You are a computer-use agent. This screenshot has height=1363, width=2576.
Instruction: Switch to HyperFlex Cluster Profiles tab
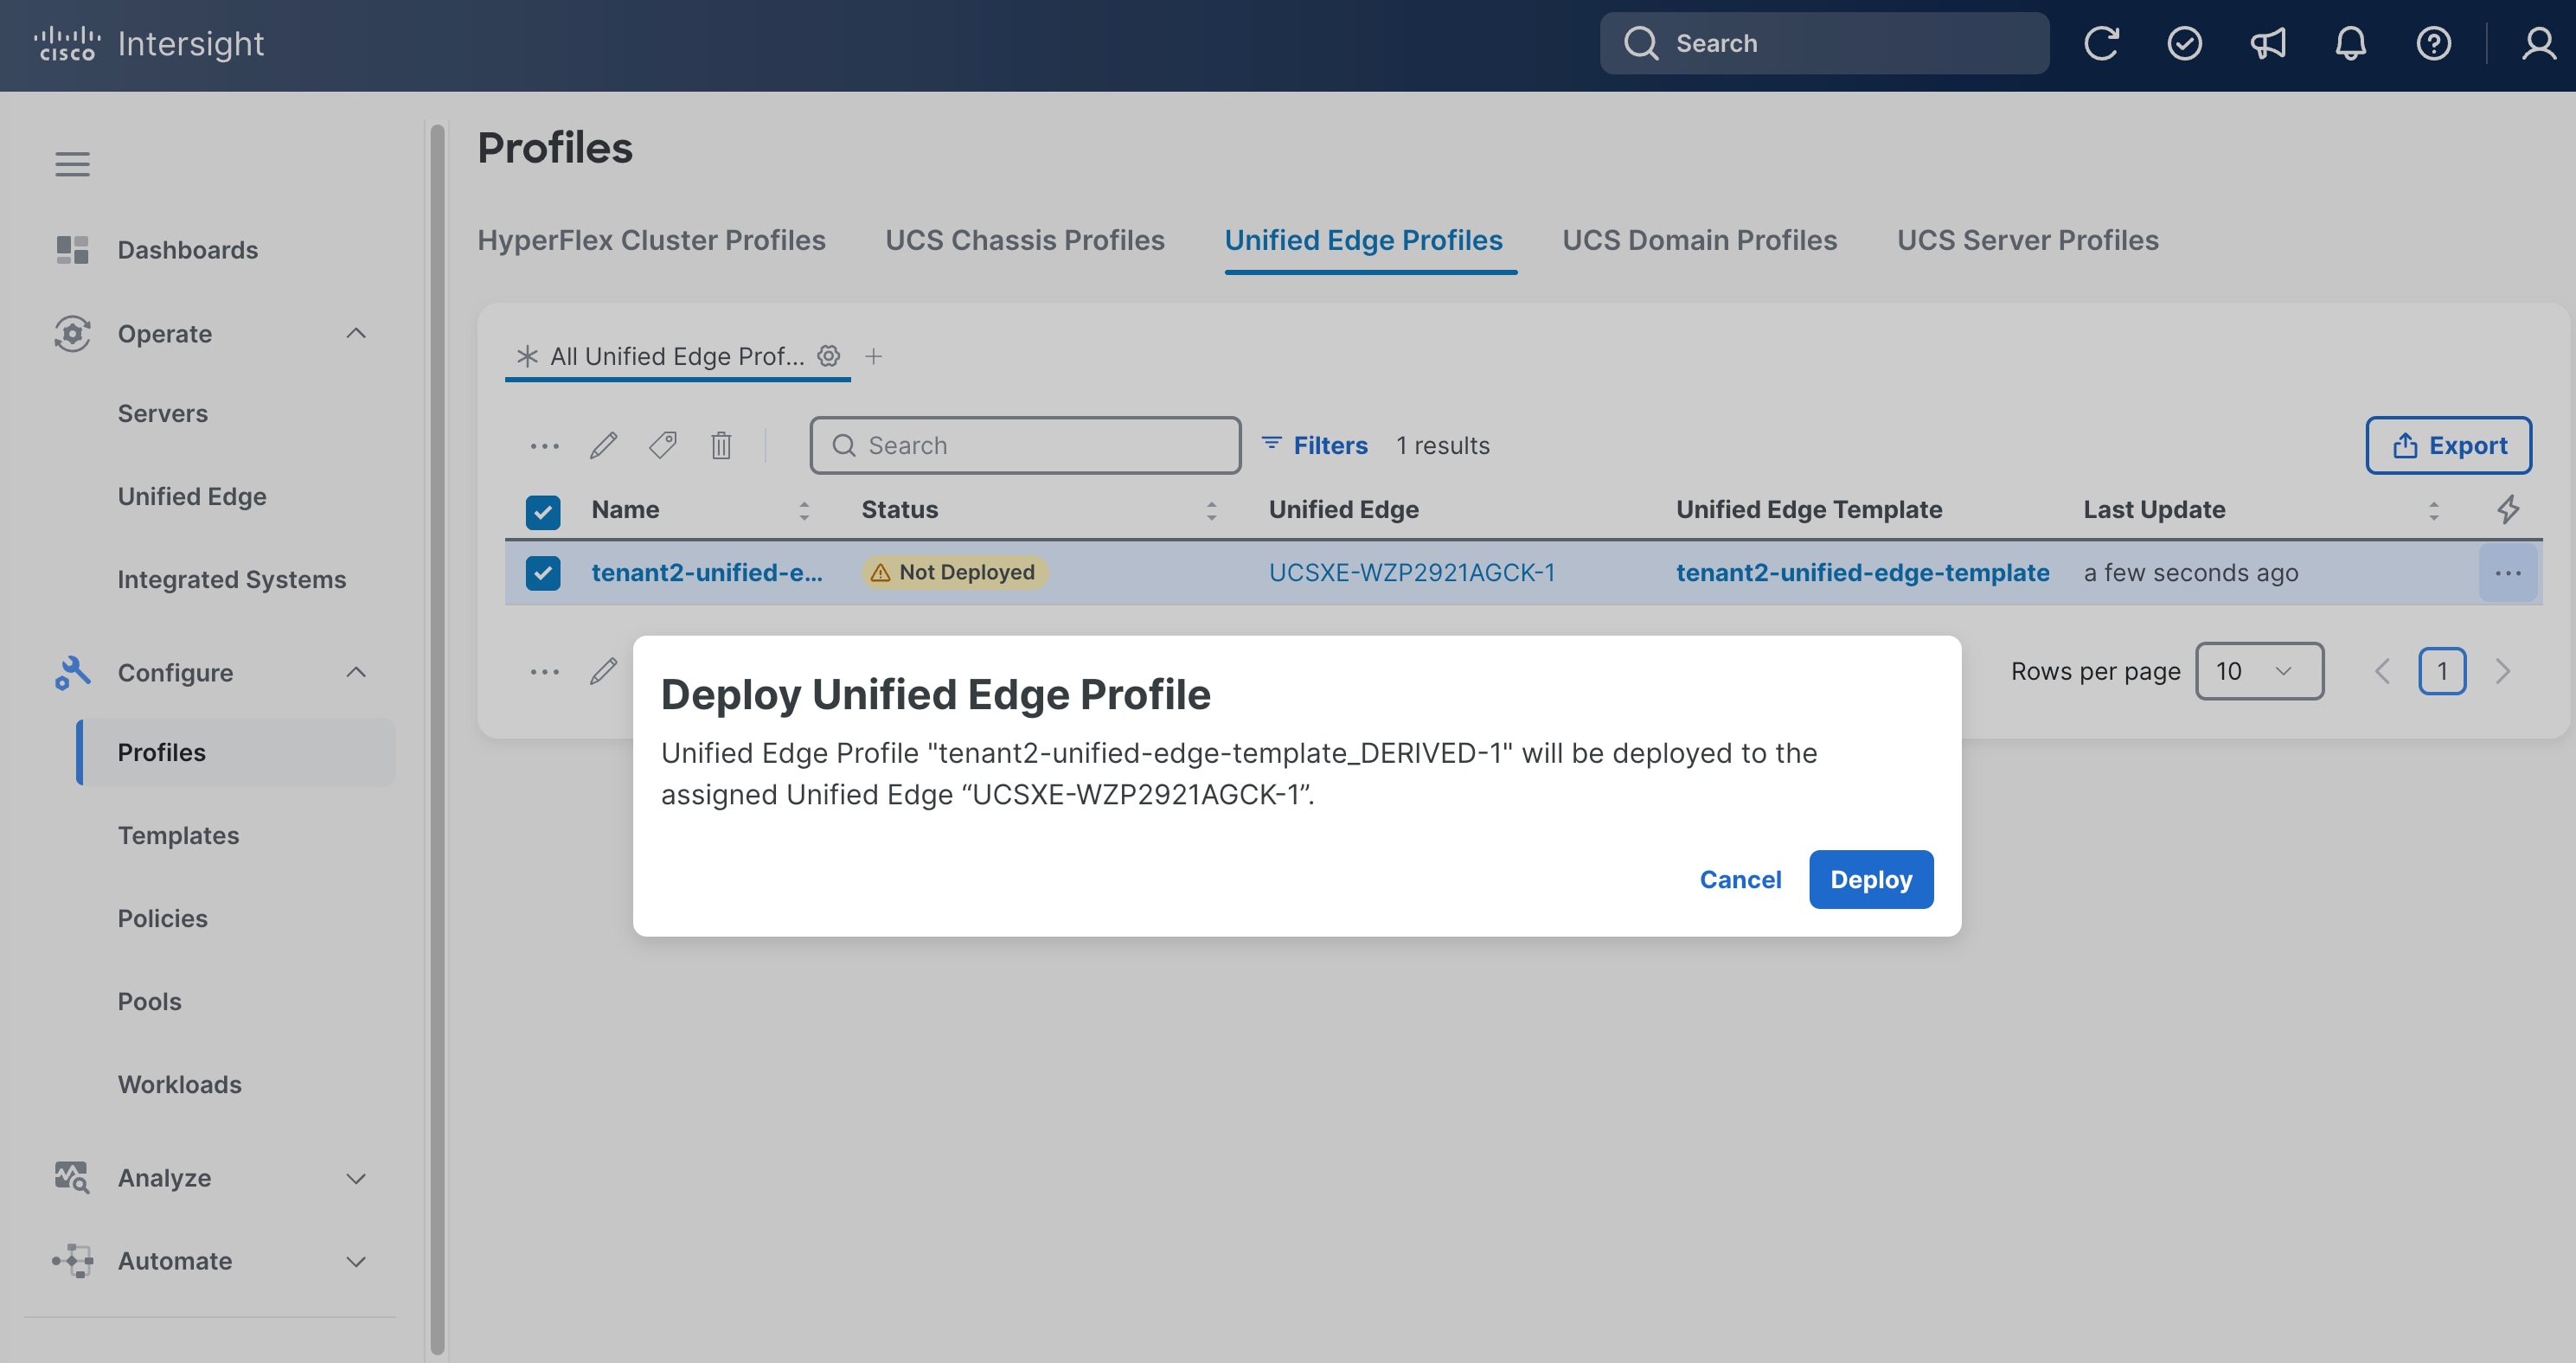click(651, 241)
